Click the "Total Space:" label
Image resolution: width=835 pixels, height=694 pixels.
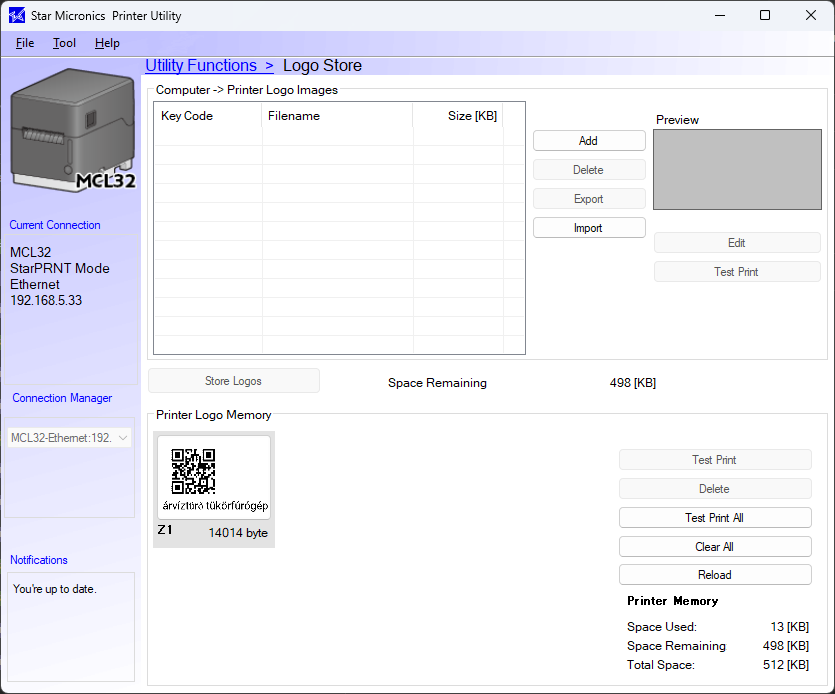click(x=661, y=665)
